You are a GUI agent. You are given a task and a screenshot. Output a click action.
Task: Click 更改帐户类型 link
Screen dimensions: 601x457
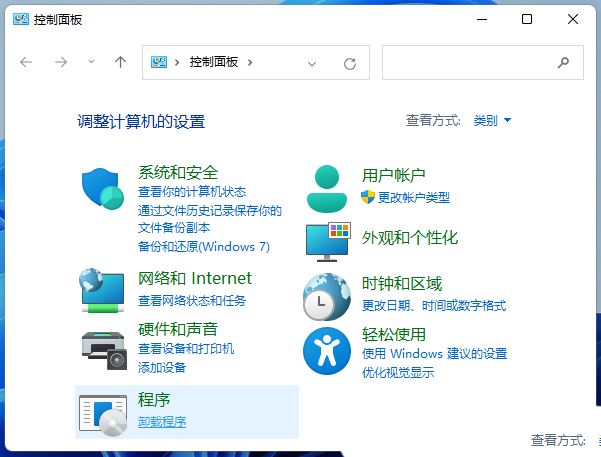pos(414,197)
